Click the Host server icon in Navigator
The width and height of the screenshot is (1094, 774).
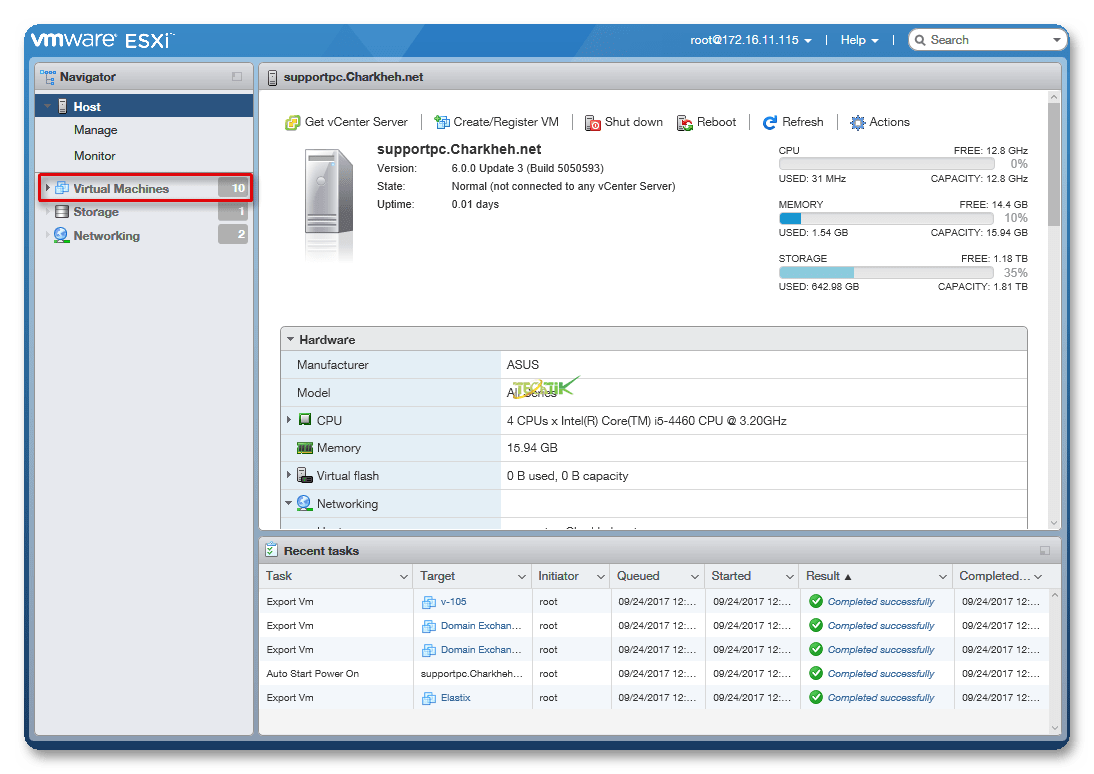pos(62,107)
